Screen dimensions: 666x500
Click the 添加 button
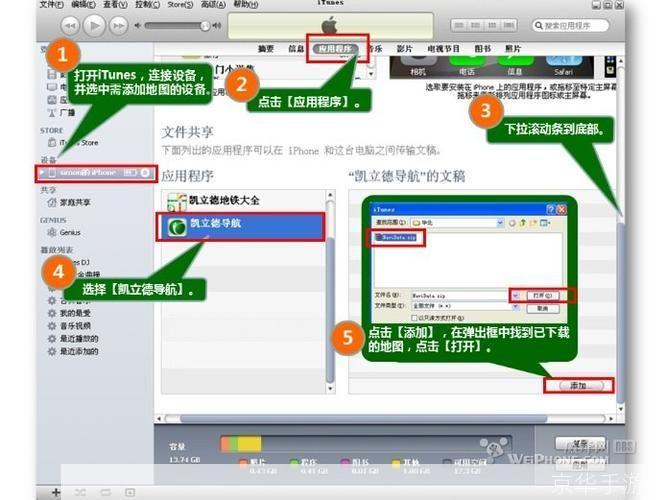click(x=579, y=386)
